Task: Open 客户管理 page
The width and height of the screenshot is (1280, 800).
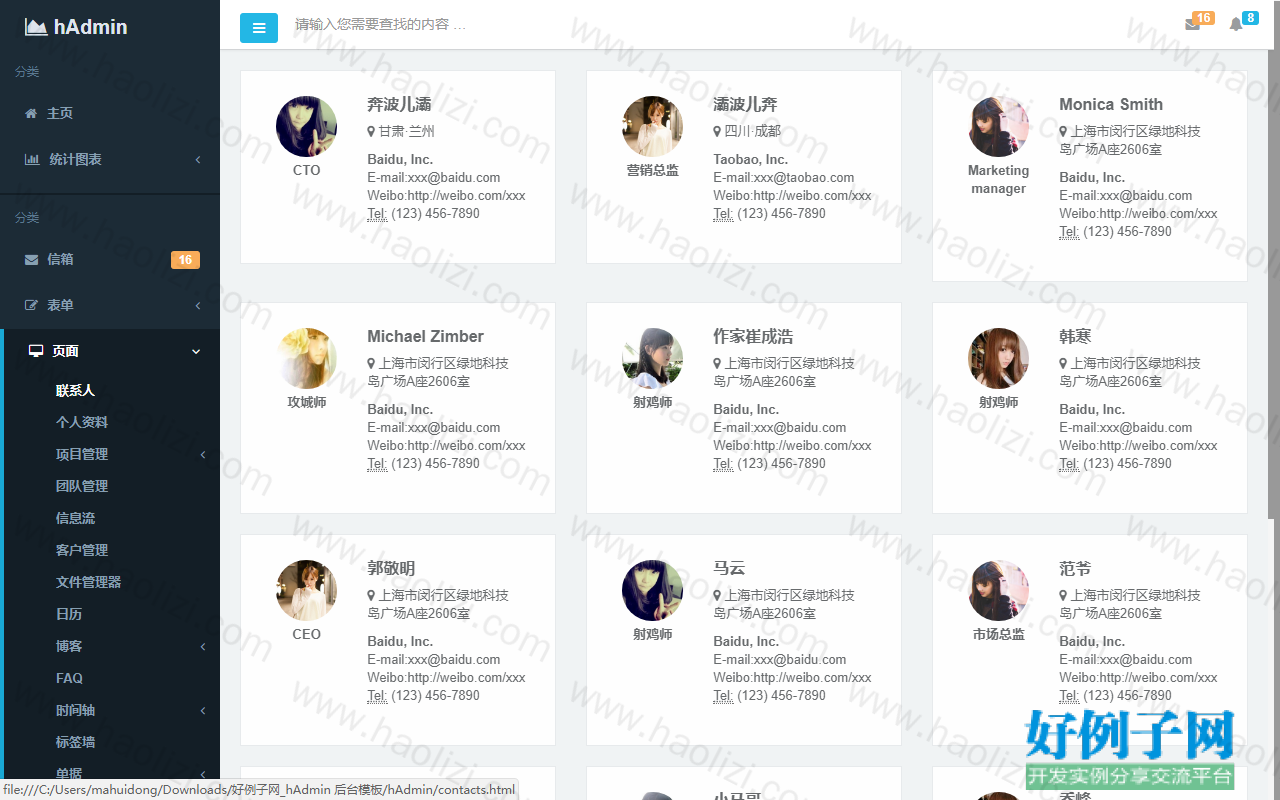Action: click(82, 551)
